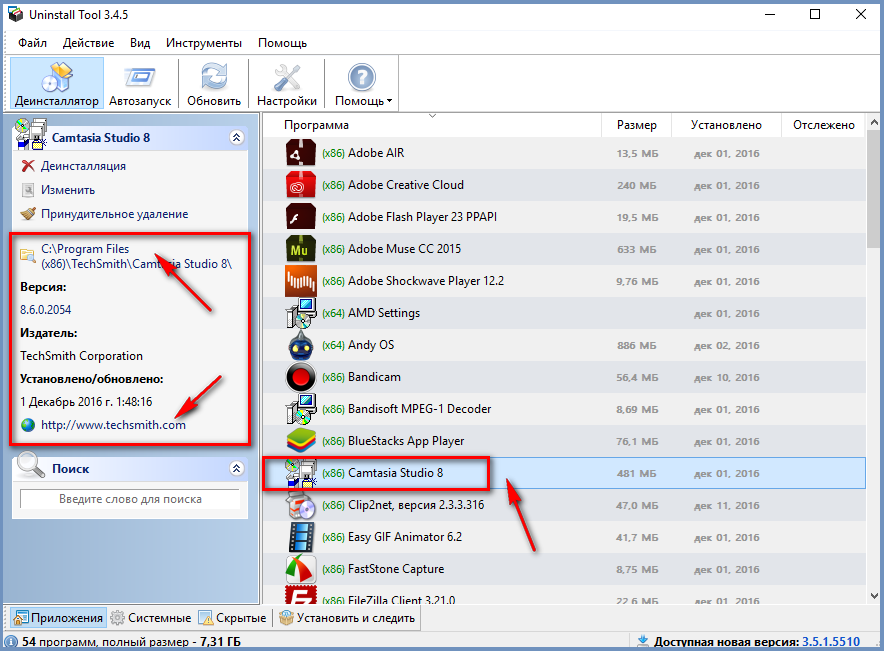The width and height of the screenshot is (884, 651).
Task: Select the Adobe Muse CC 2015 icon
Action: click(x=300, y=249)
